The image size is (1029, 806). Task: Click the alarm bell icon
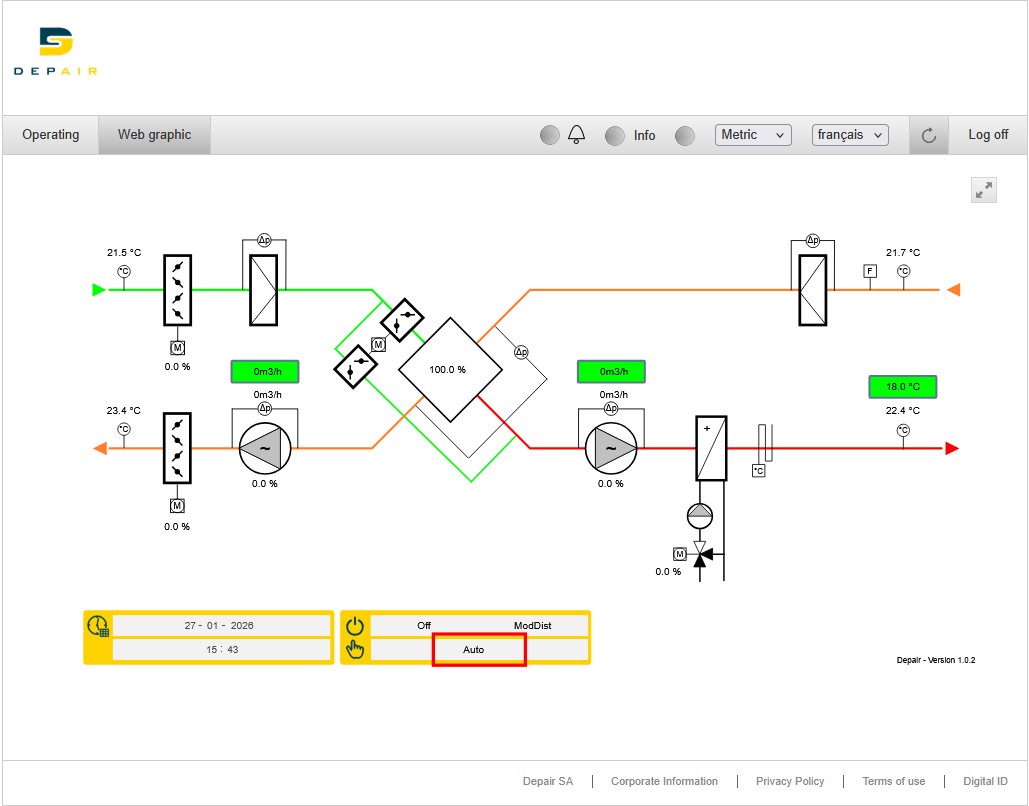pos(576,135)
